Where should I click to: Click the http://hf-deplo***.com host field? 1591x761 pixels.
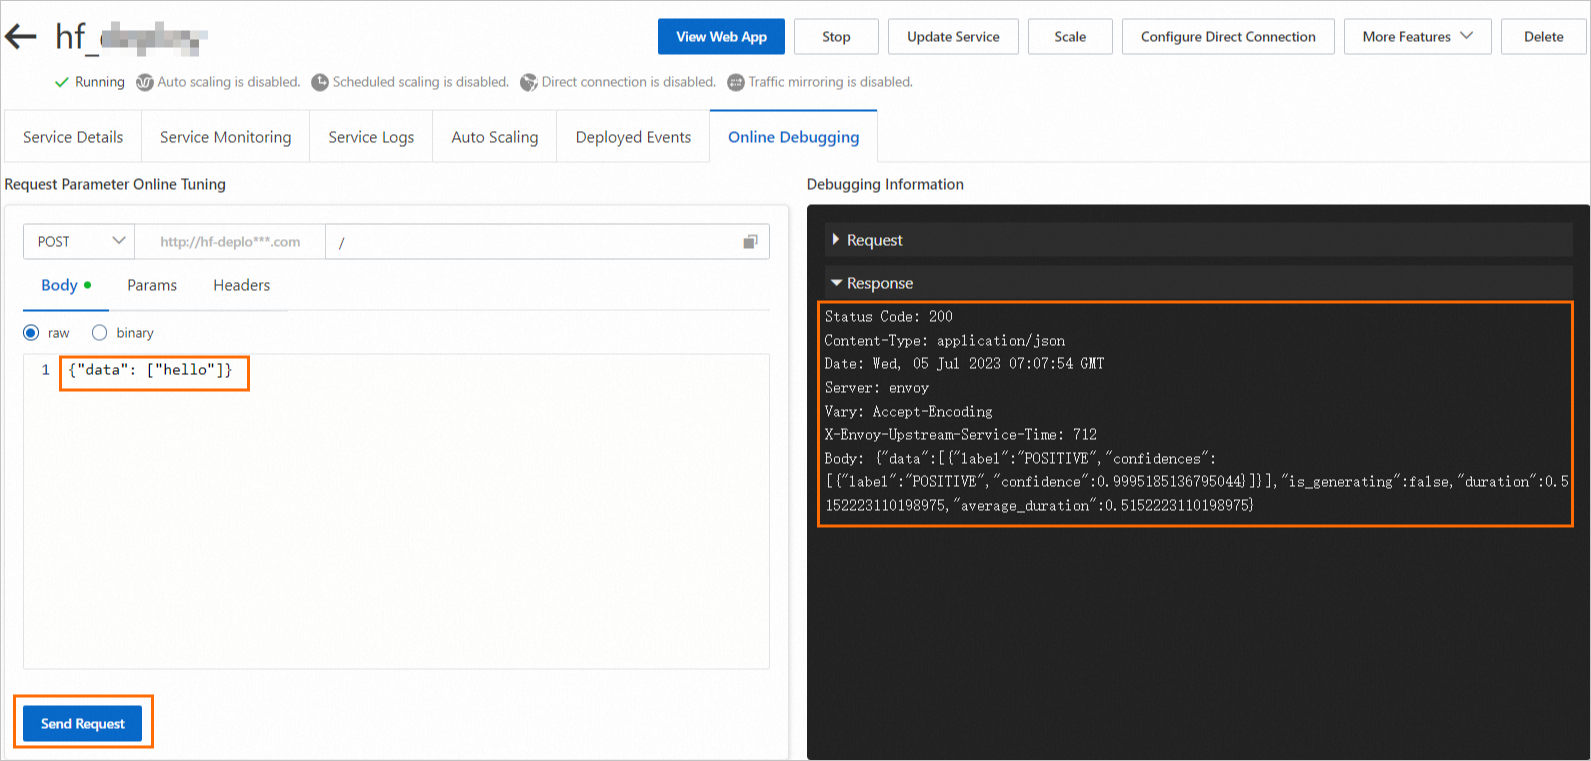[230, 242]
